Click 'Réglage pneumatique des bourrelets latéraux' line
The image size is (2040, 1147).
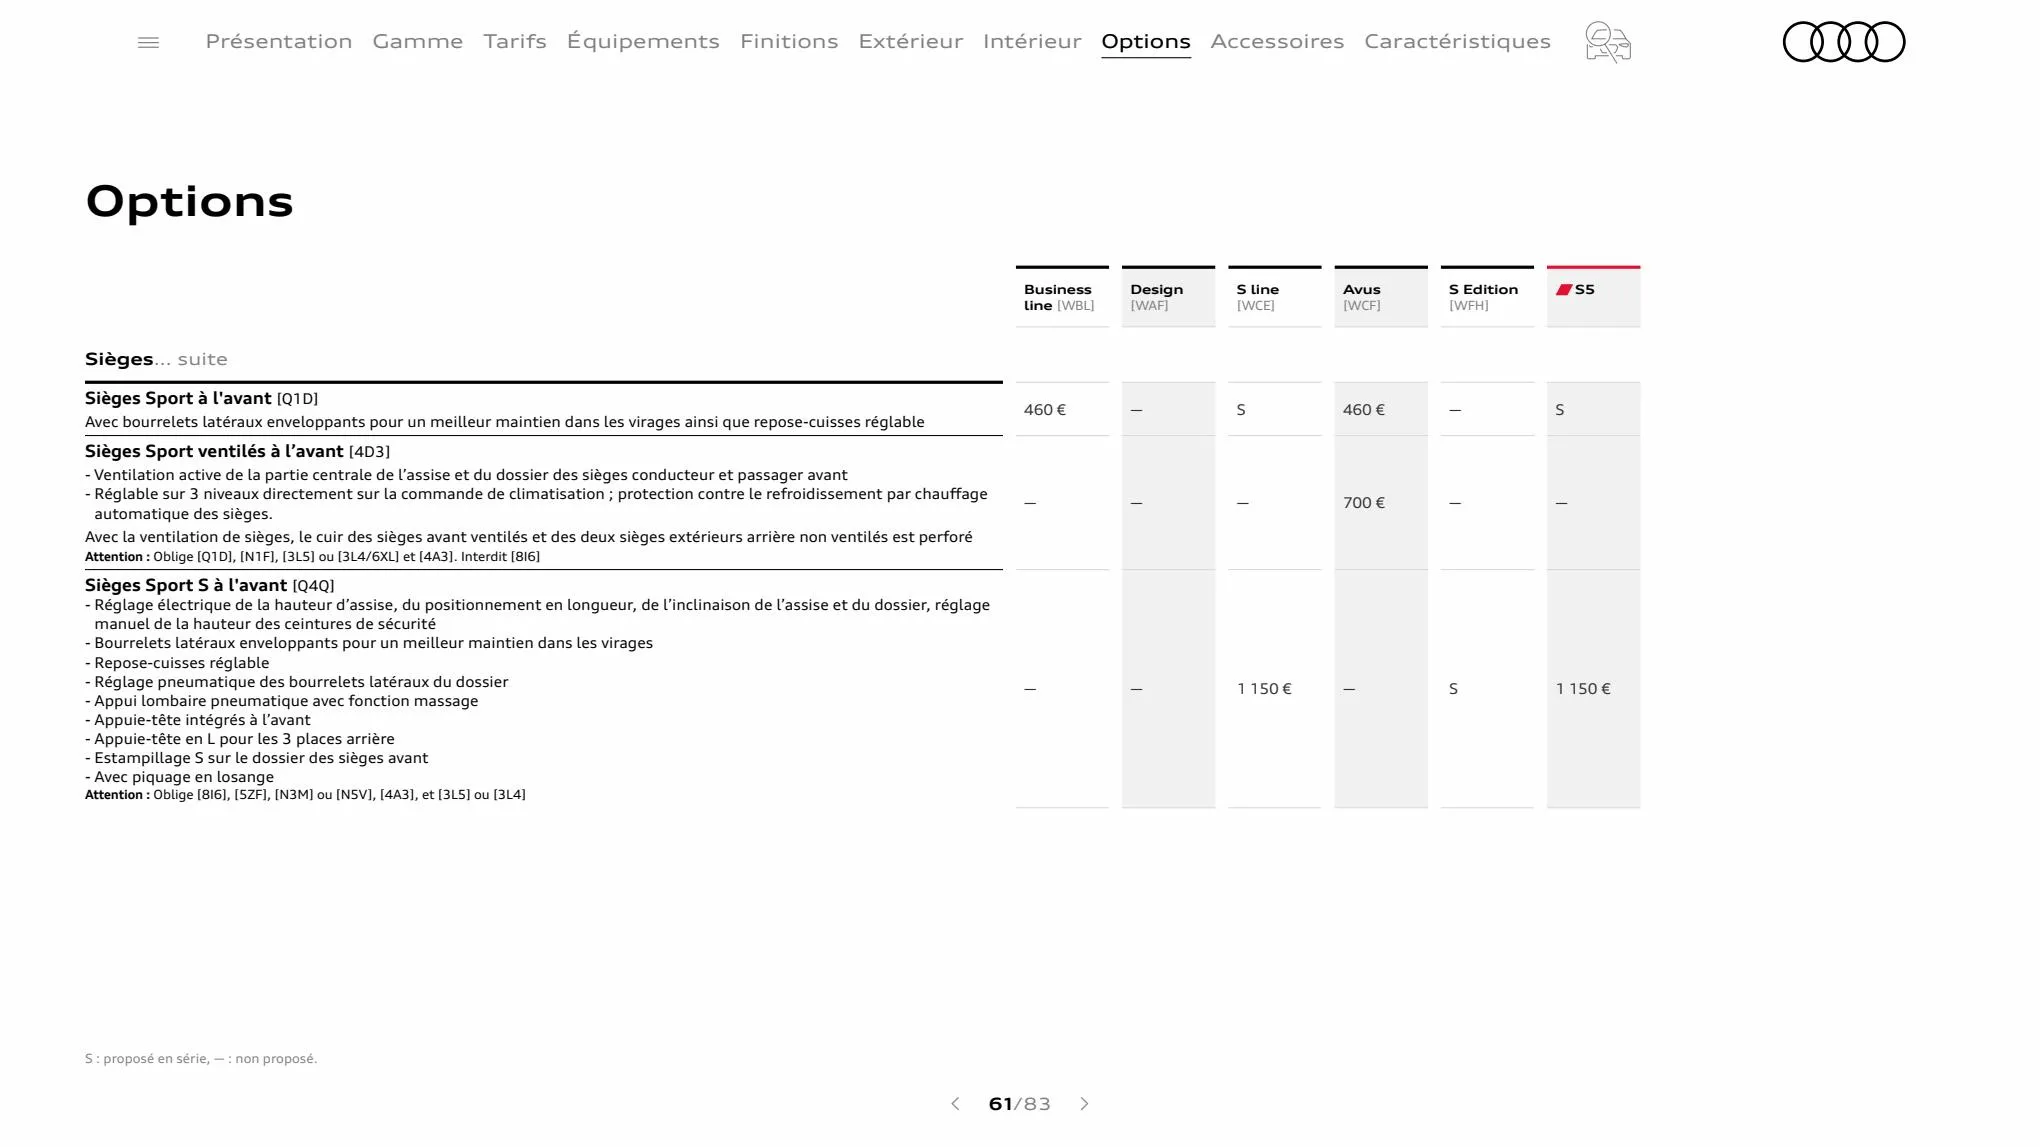[x=297, y=682]
